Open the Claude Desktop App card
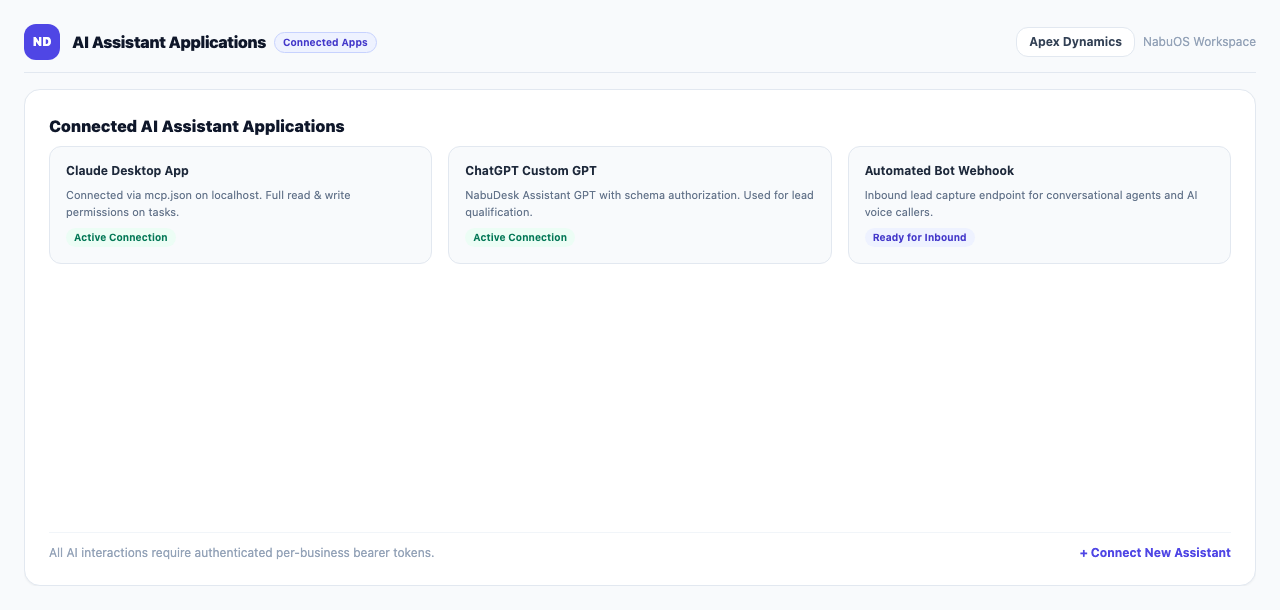Image resolution: width=1280 pixels, height=610 pixels. 240,205
